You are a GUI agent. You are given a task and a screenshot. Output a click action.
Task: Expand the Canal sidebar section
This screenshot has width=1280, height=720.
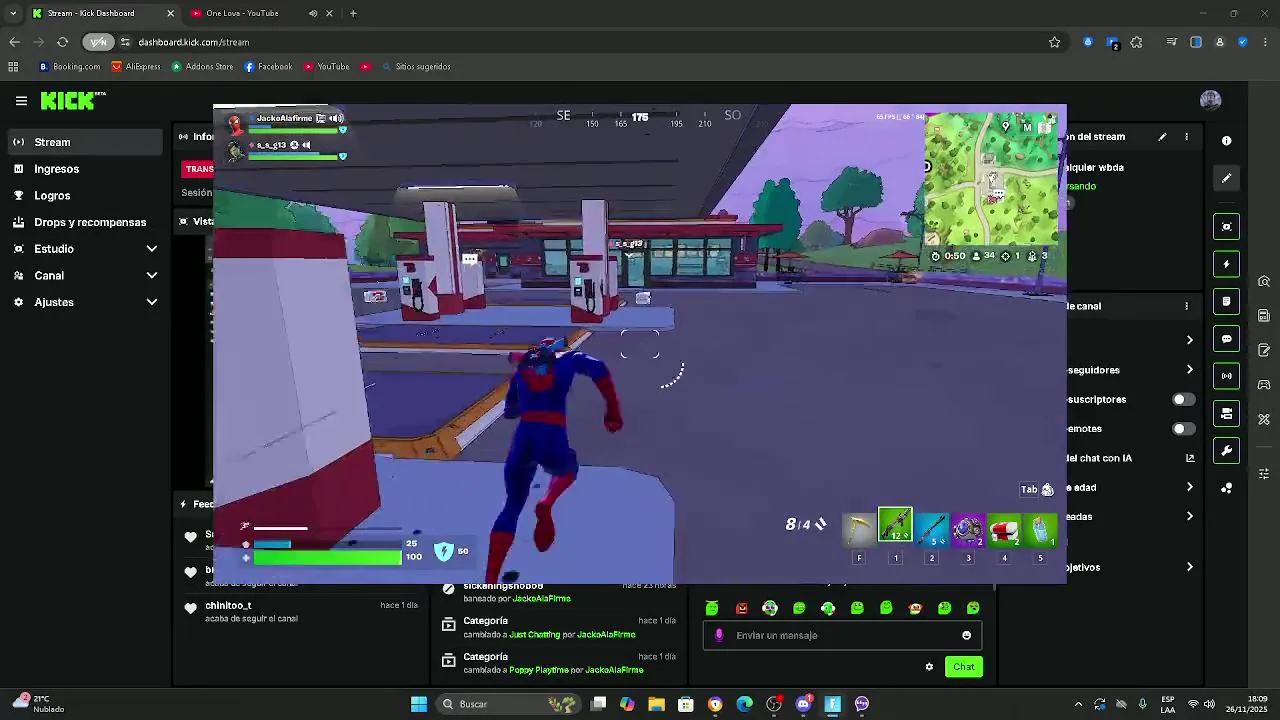coord(86,276)
